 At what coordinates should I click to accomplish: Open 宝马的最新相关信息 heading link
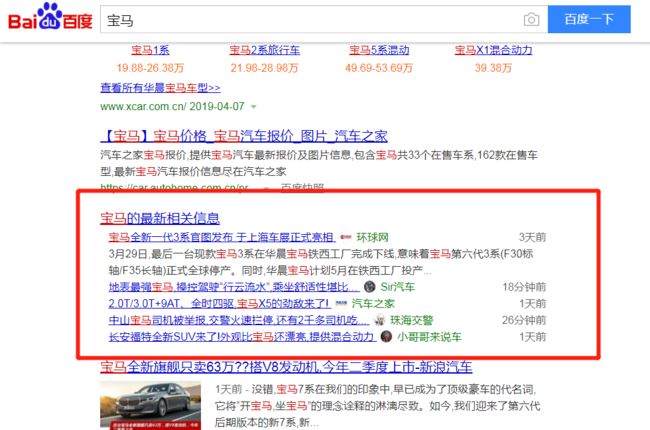[160, 218]
